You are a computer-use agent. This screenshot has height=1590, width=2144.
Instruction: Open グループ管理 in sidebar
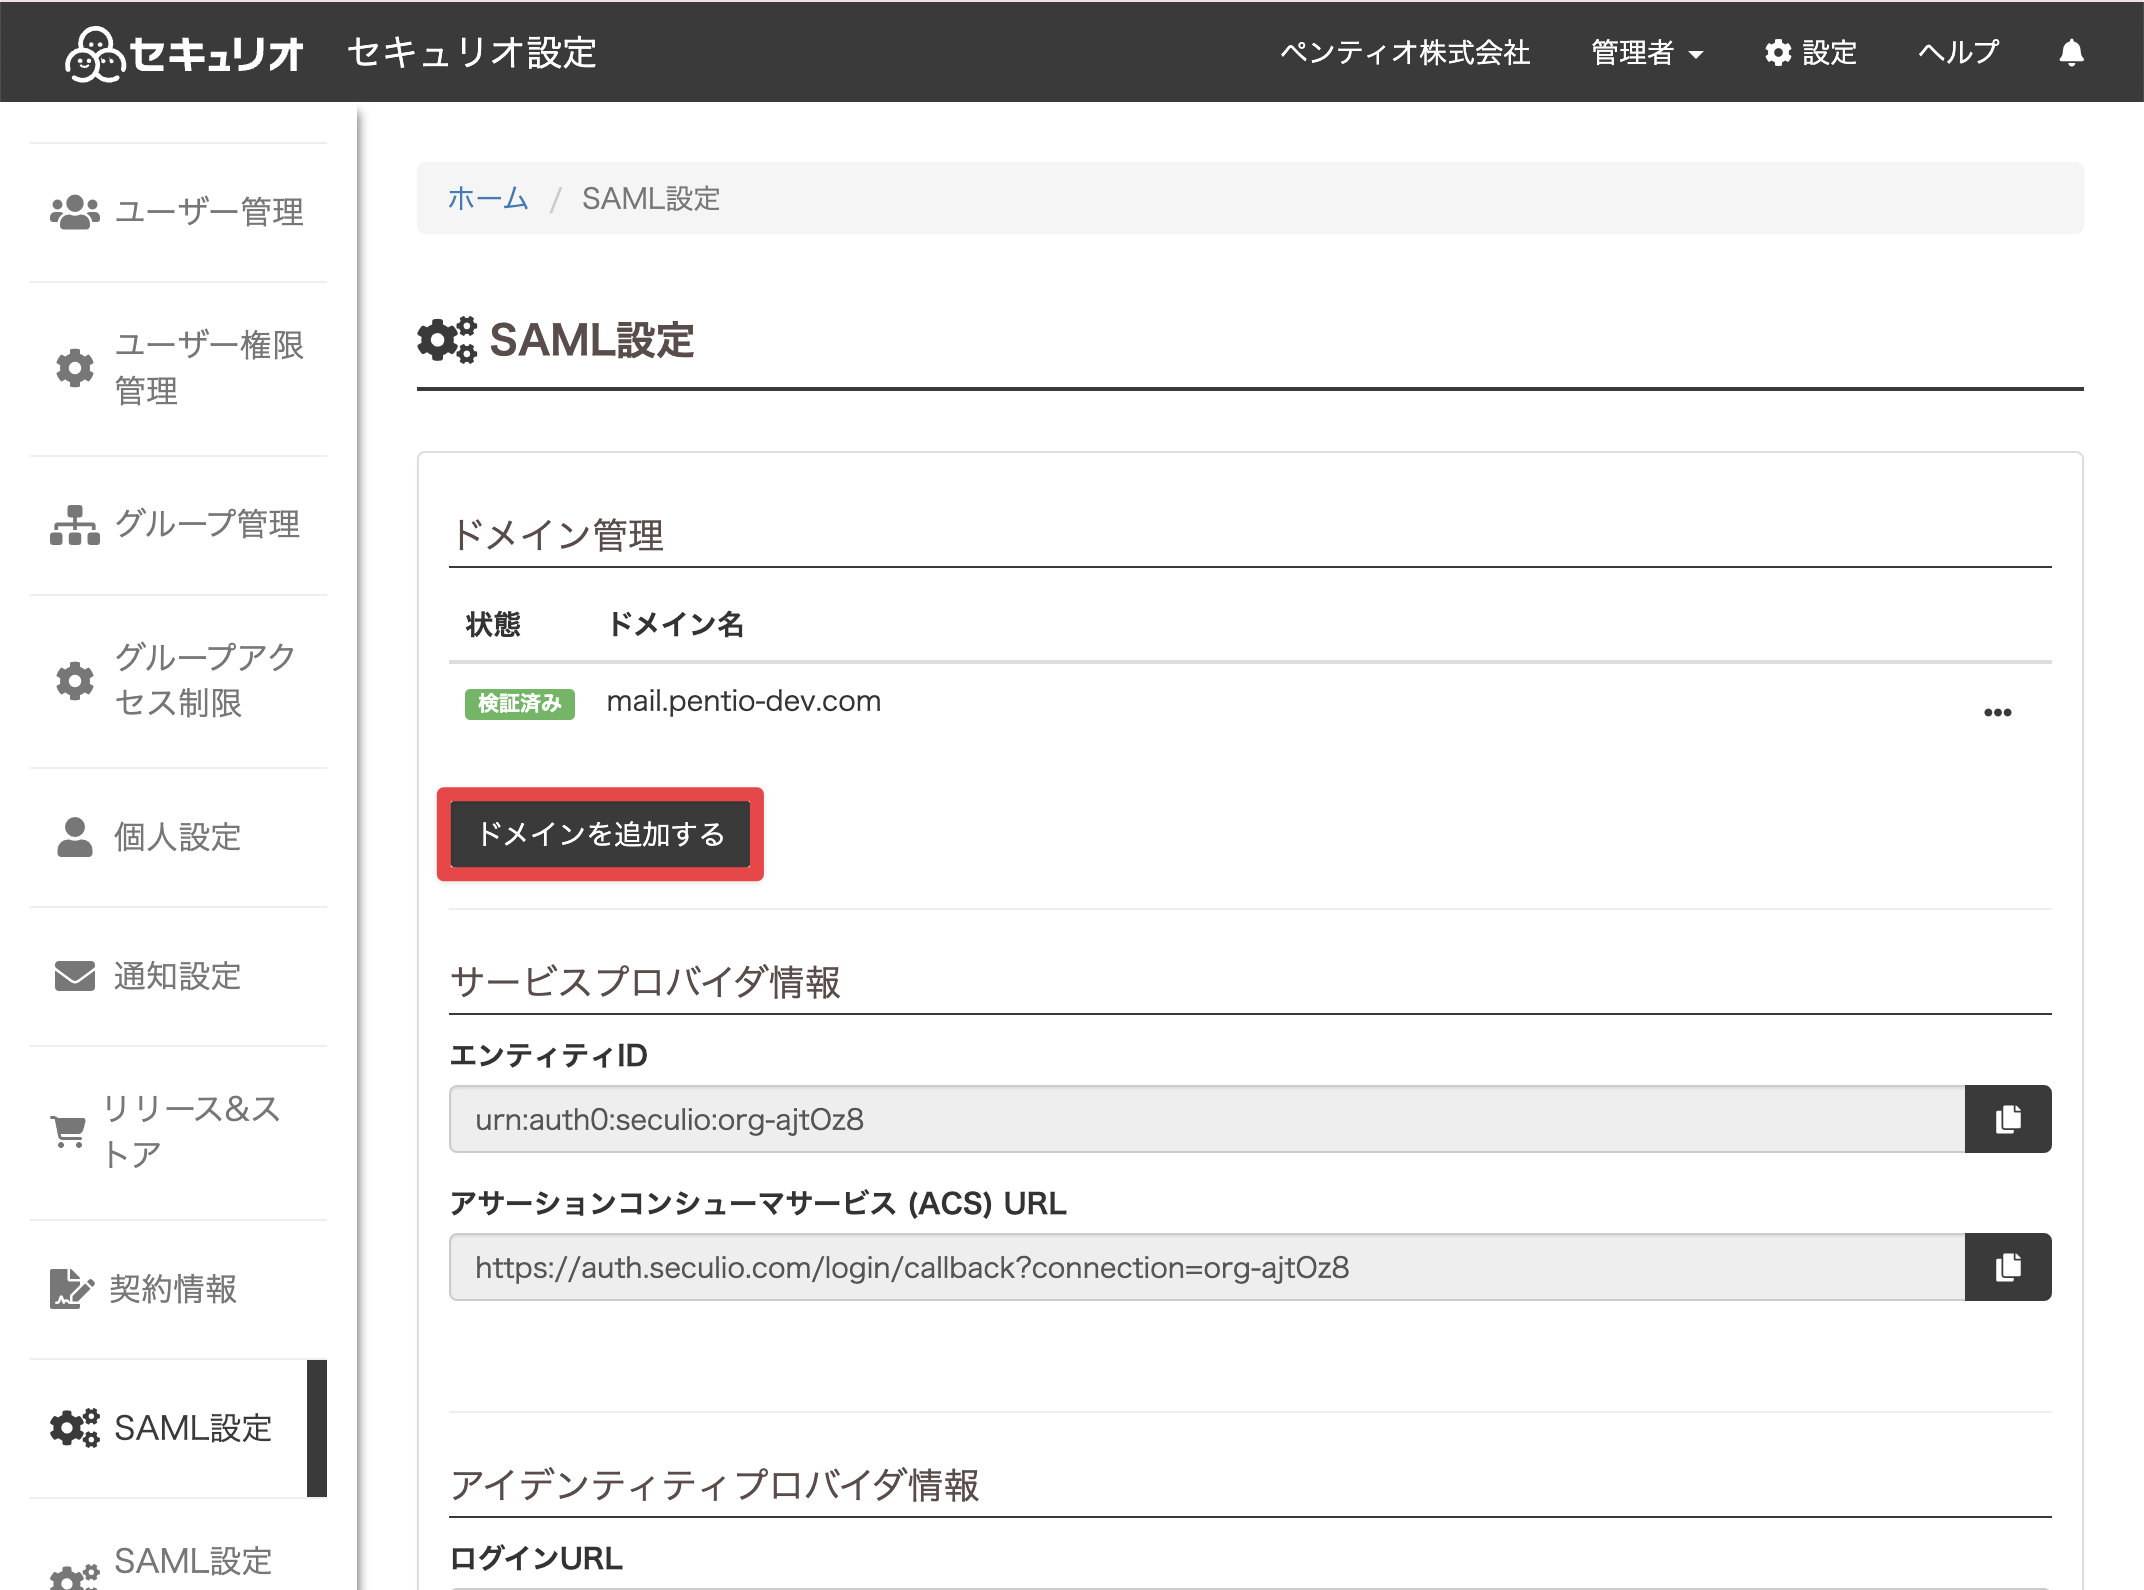178,524
